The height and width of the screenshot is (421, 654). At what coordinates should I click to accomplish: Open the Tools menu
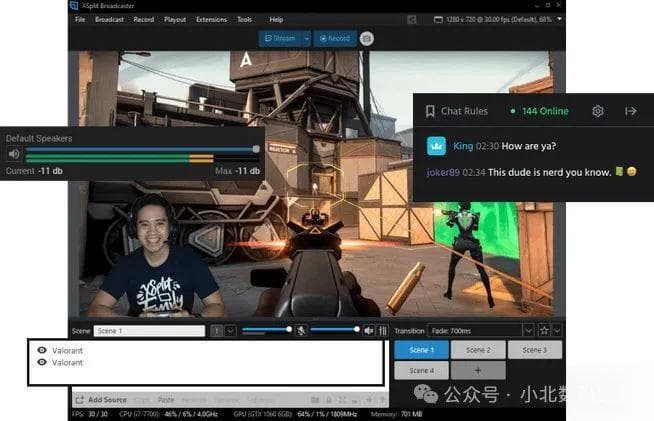(244, 20)
